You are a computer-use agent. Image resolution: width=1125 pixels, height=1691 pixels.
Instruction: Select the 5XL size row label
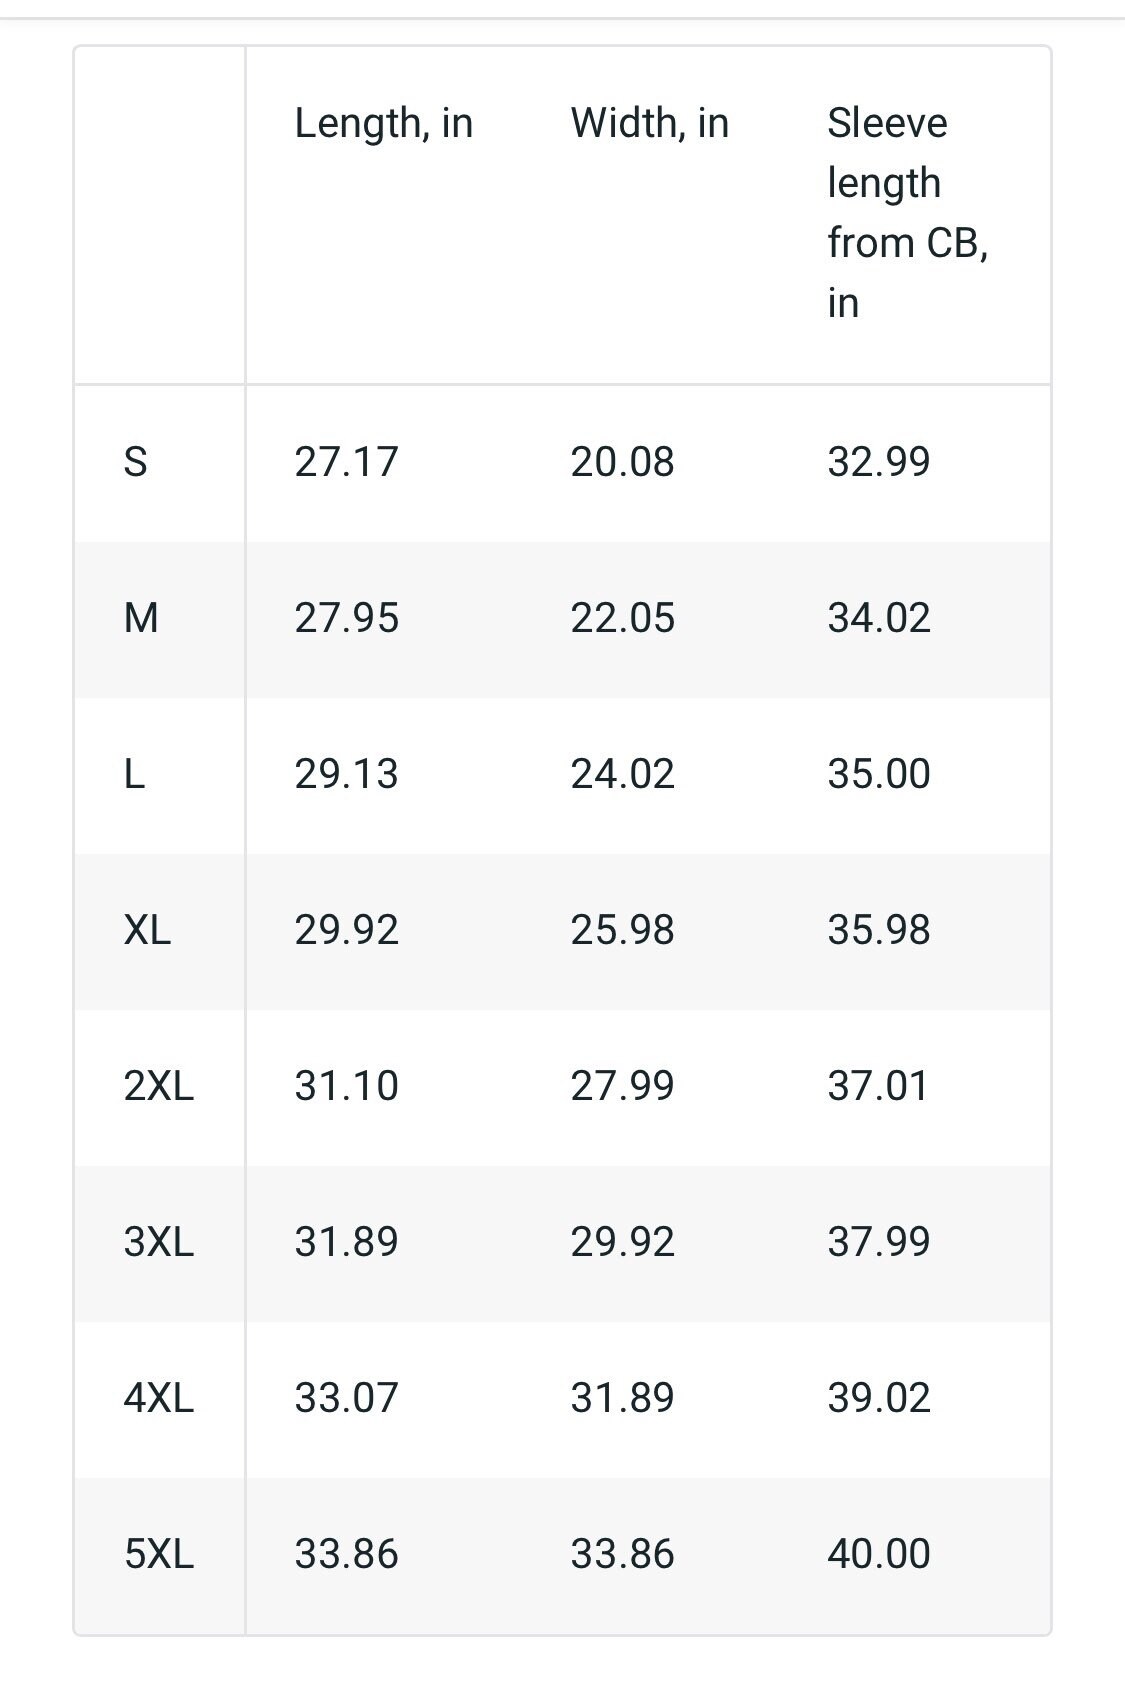(159, 1554)
